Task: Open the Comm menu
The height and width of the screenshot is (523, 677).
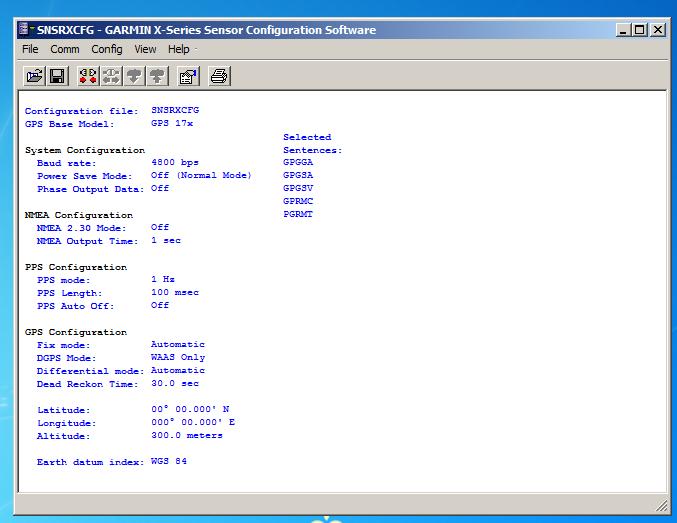Action: click(x=65, y=49)
